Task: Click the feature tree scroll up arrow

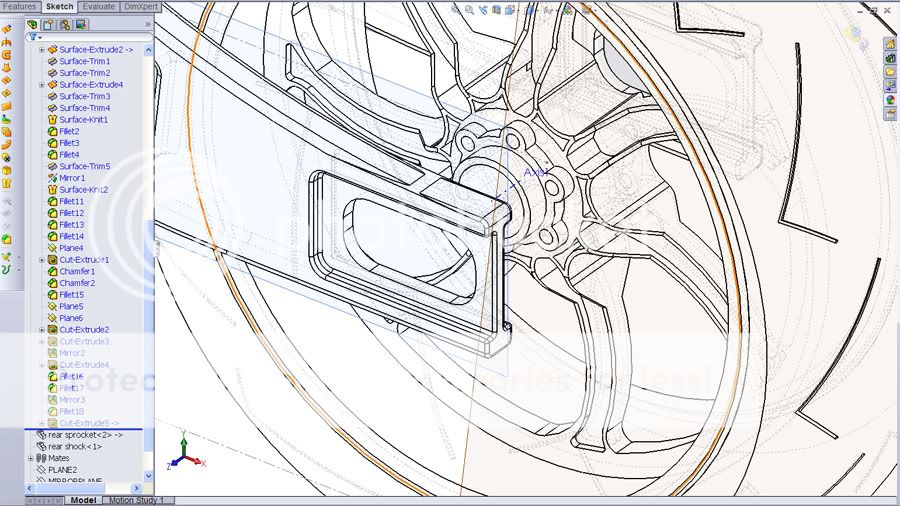Action: coord(148,50)
